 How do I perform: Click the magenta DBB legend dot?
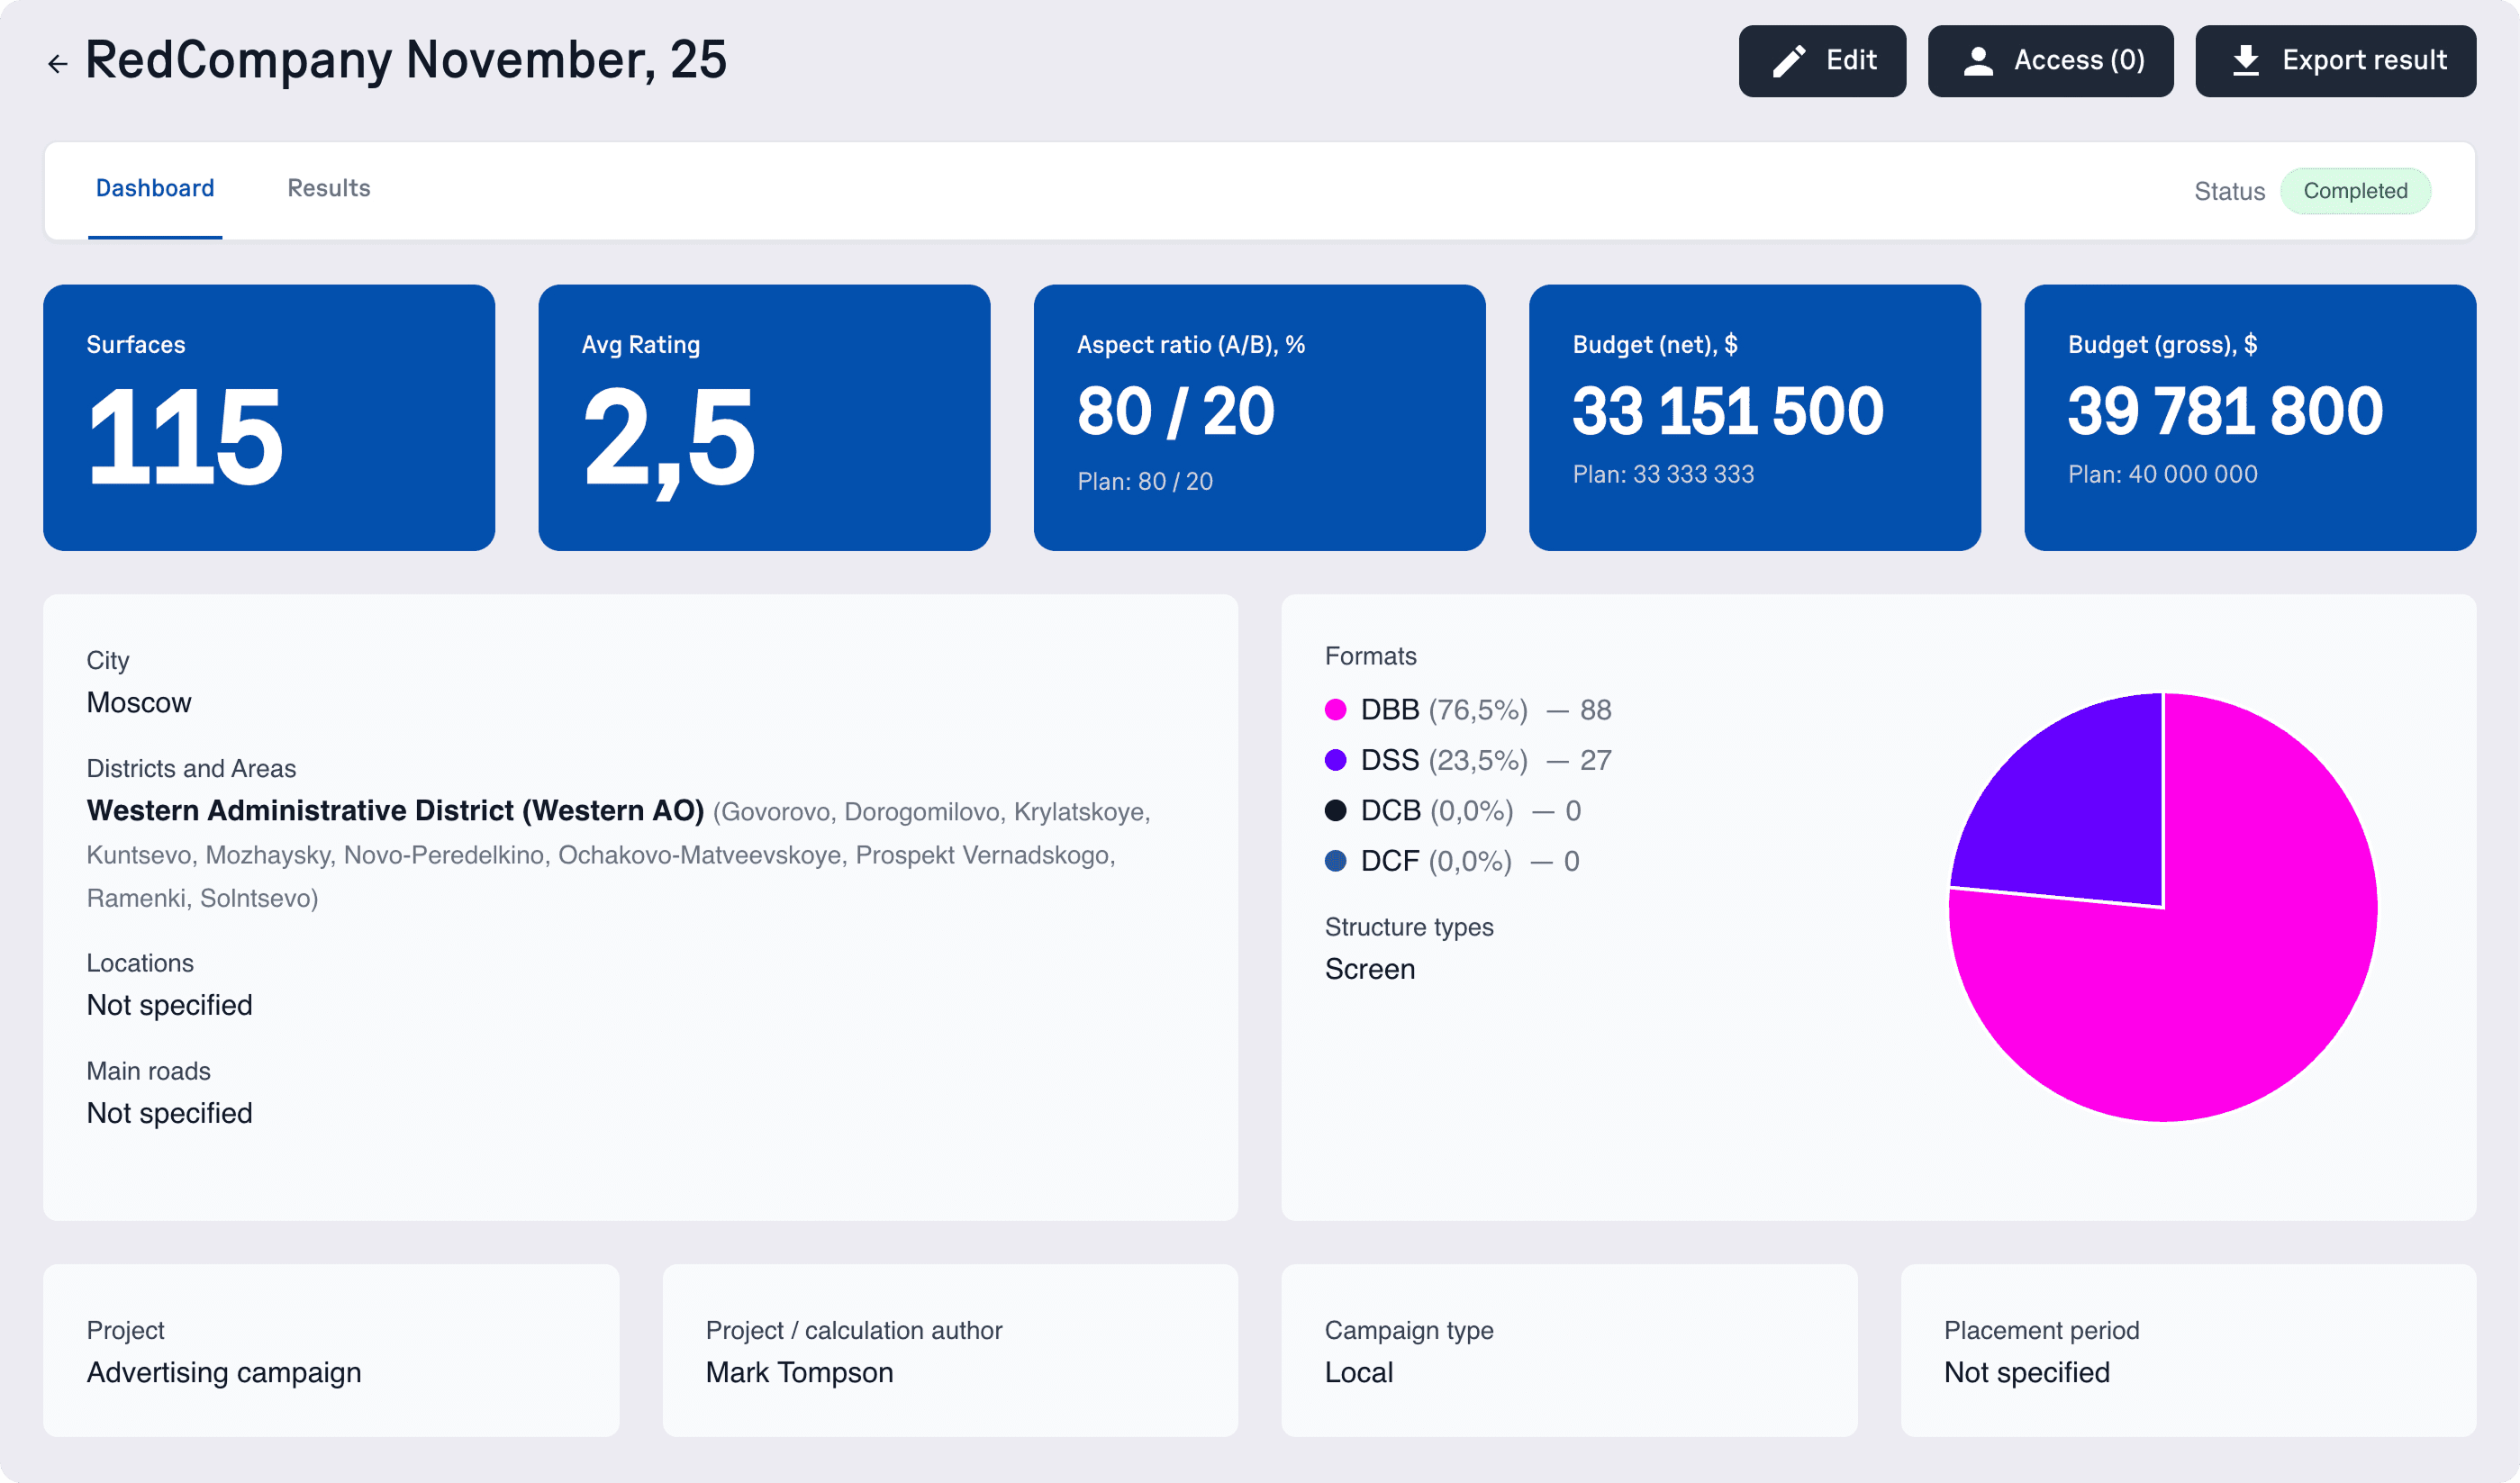[x=1335, y=710]
